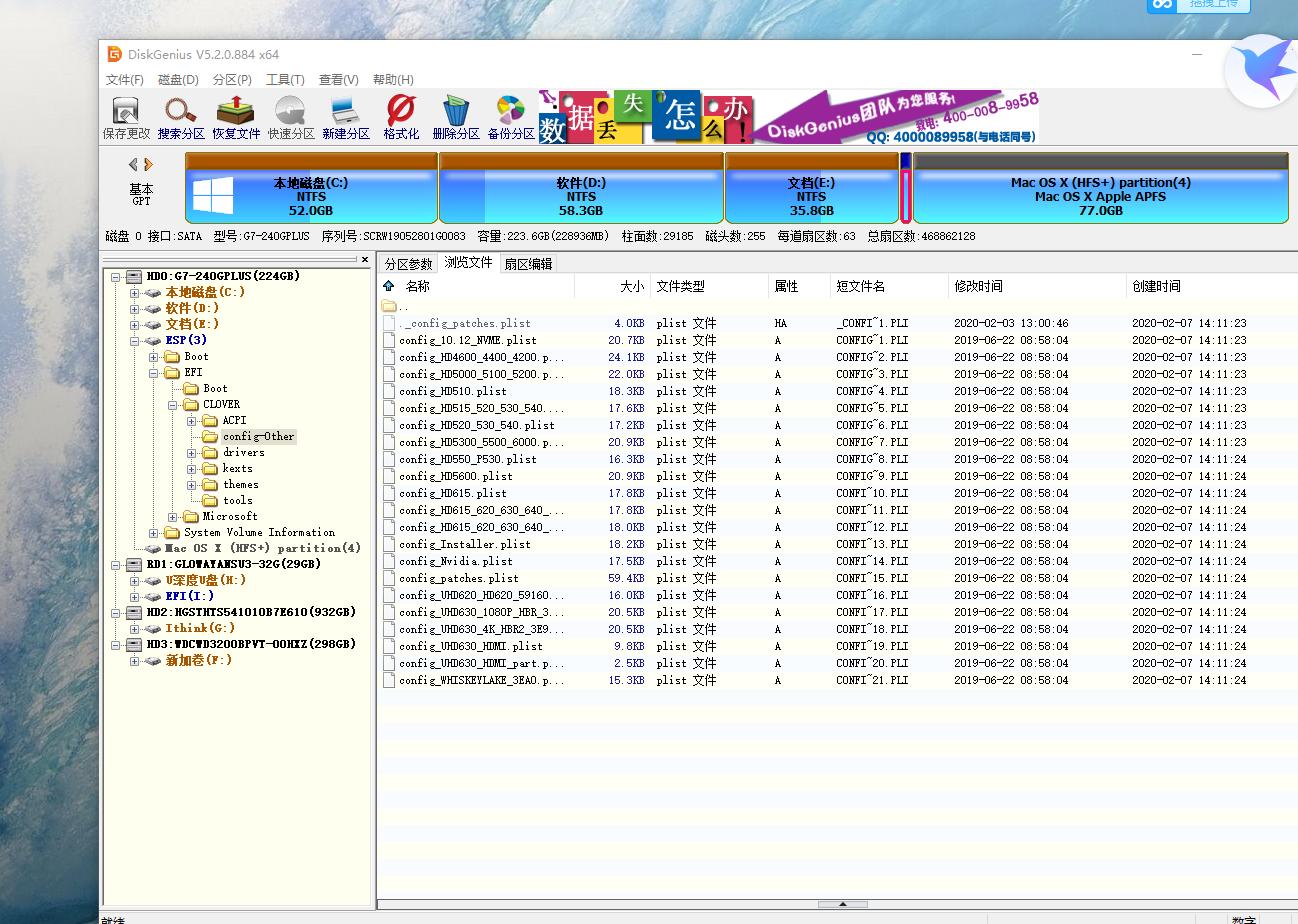Expand the themes folder node
Screen dimensions: 1298x924
click(191, 485)
